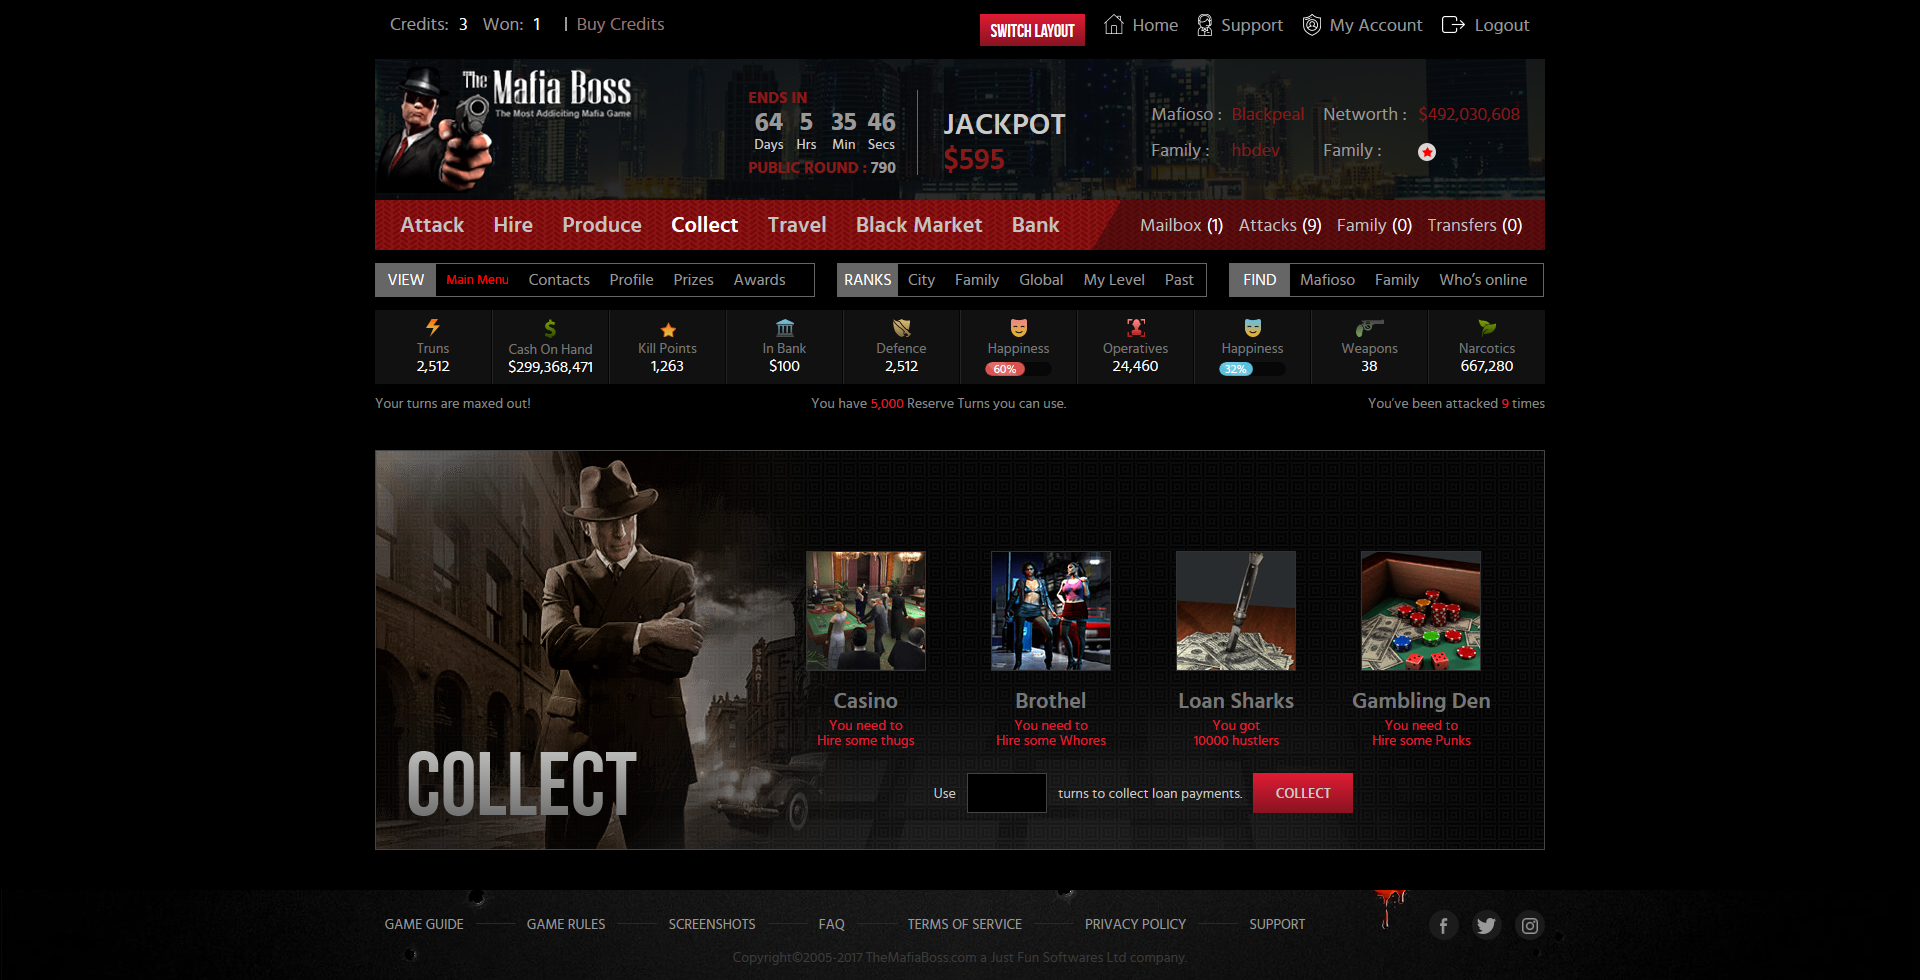Click the blue 32% happiness bar
The height and width of the screenshot is (980, 1920).
pyautogui.click(x=1252, y=369)
